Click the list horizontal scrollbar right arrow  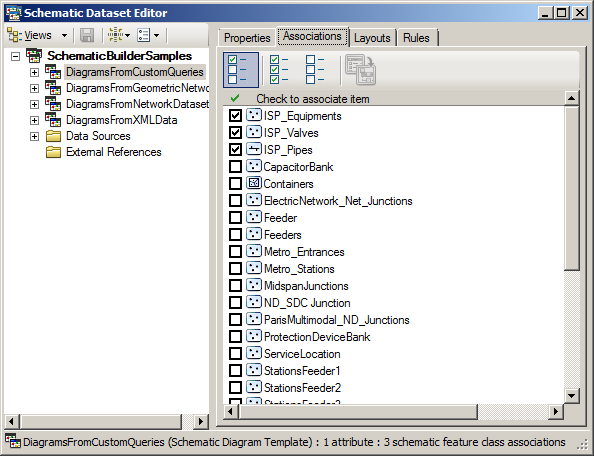556,411
